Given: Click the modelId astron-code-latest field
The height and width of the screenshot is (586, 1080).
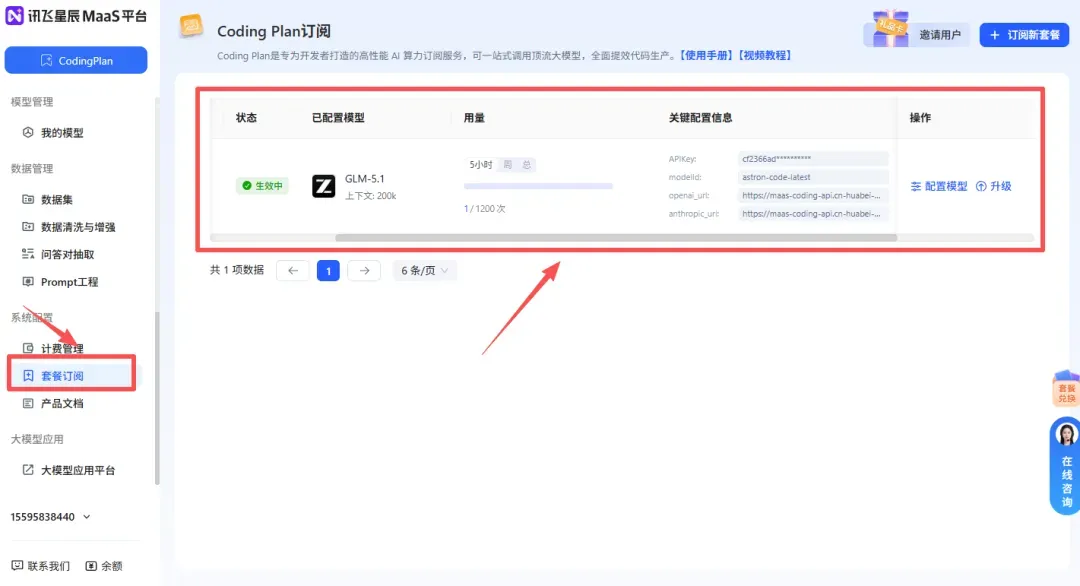Looking at the screenshot, I should pos(813,177).
